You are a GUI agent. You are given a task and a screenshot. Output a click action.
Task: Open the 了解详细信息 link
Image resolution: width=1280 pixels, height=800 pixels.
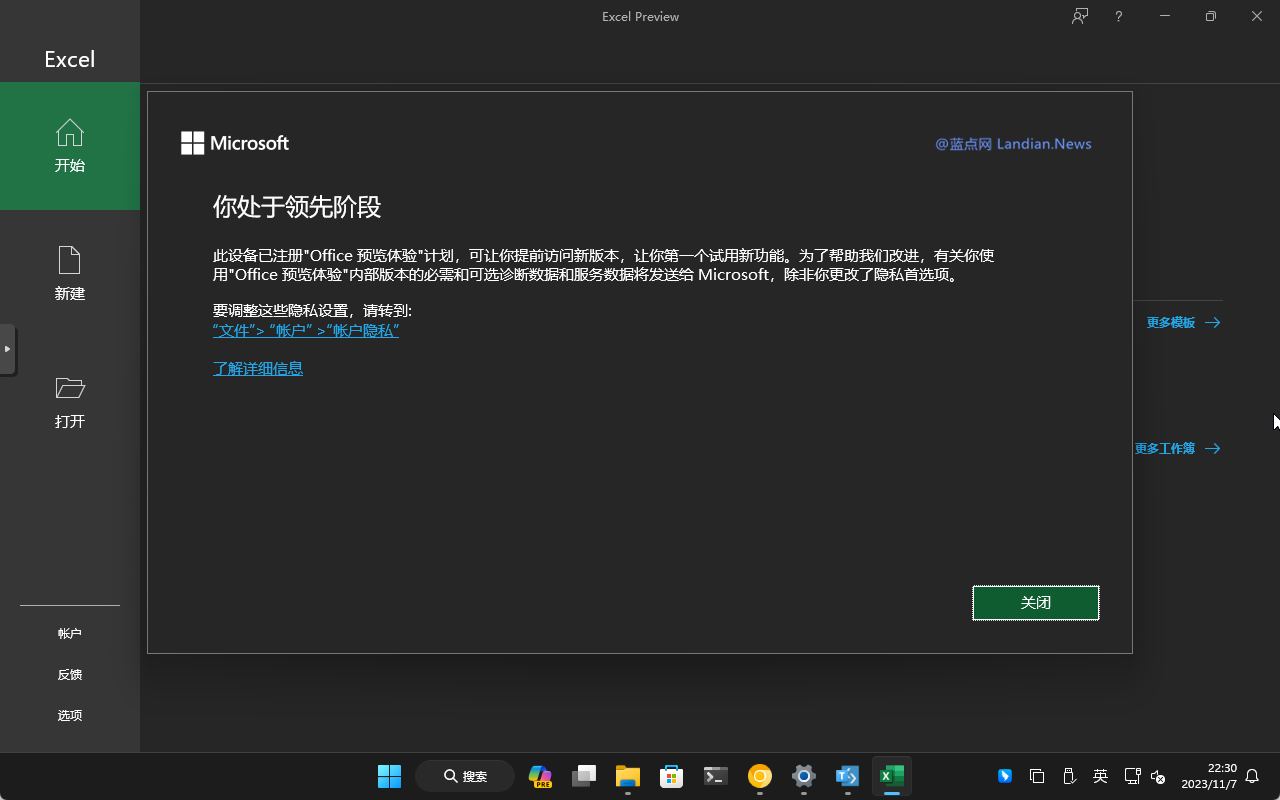[x=257, y=369]
